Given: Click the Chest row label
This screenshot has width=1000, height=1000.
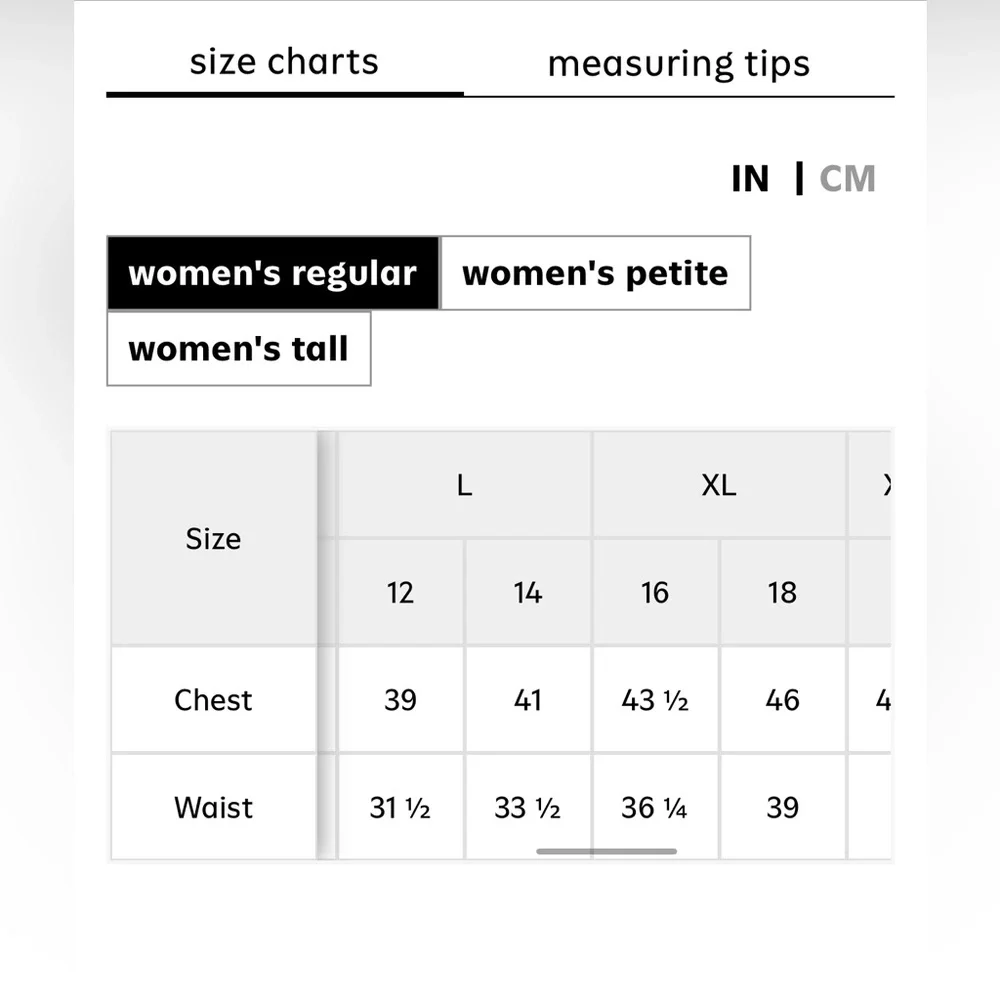Looking at the screenshot, I should (213, 700).
